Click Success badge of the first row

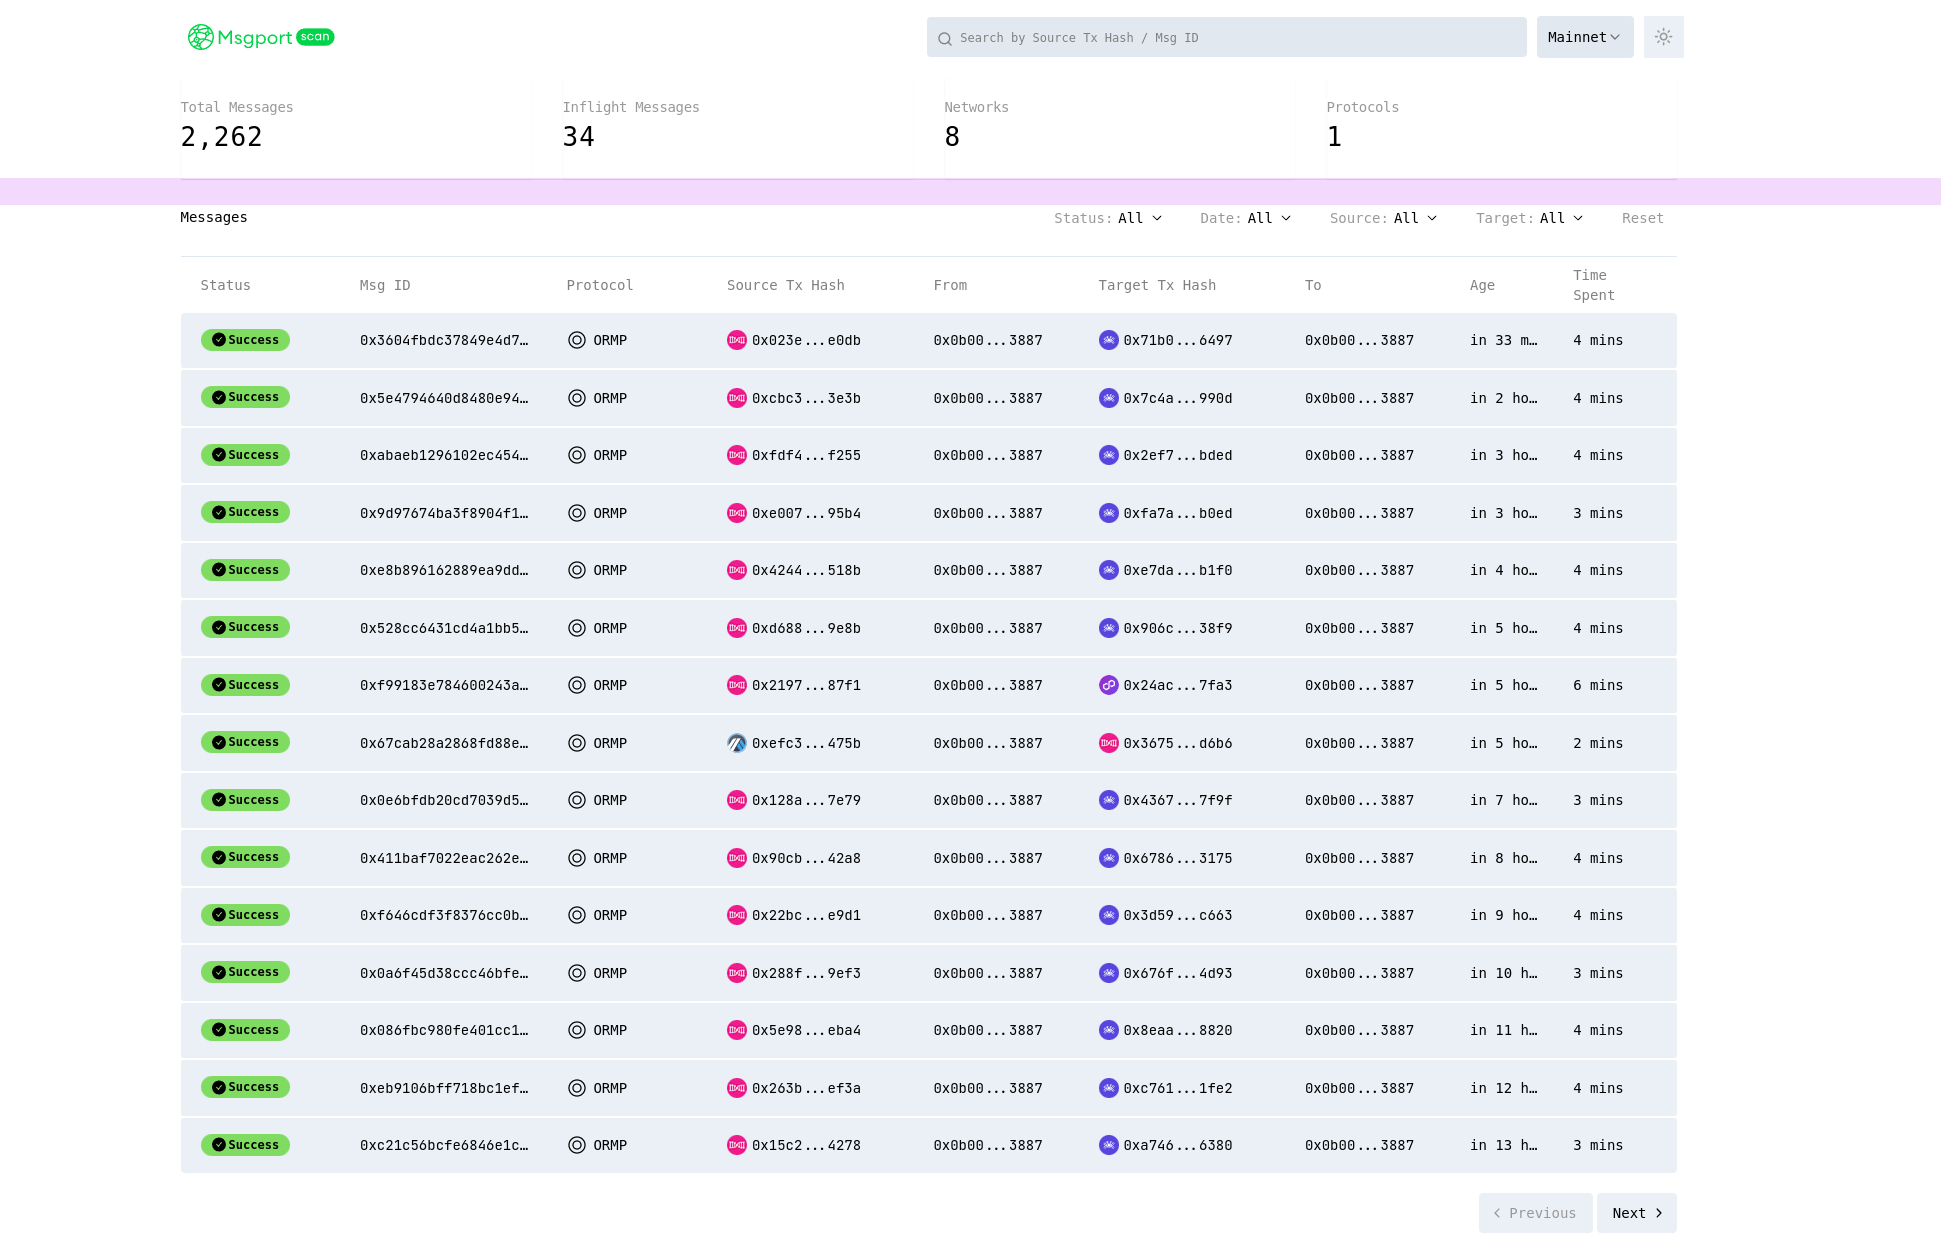245,340
